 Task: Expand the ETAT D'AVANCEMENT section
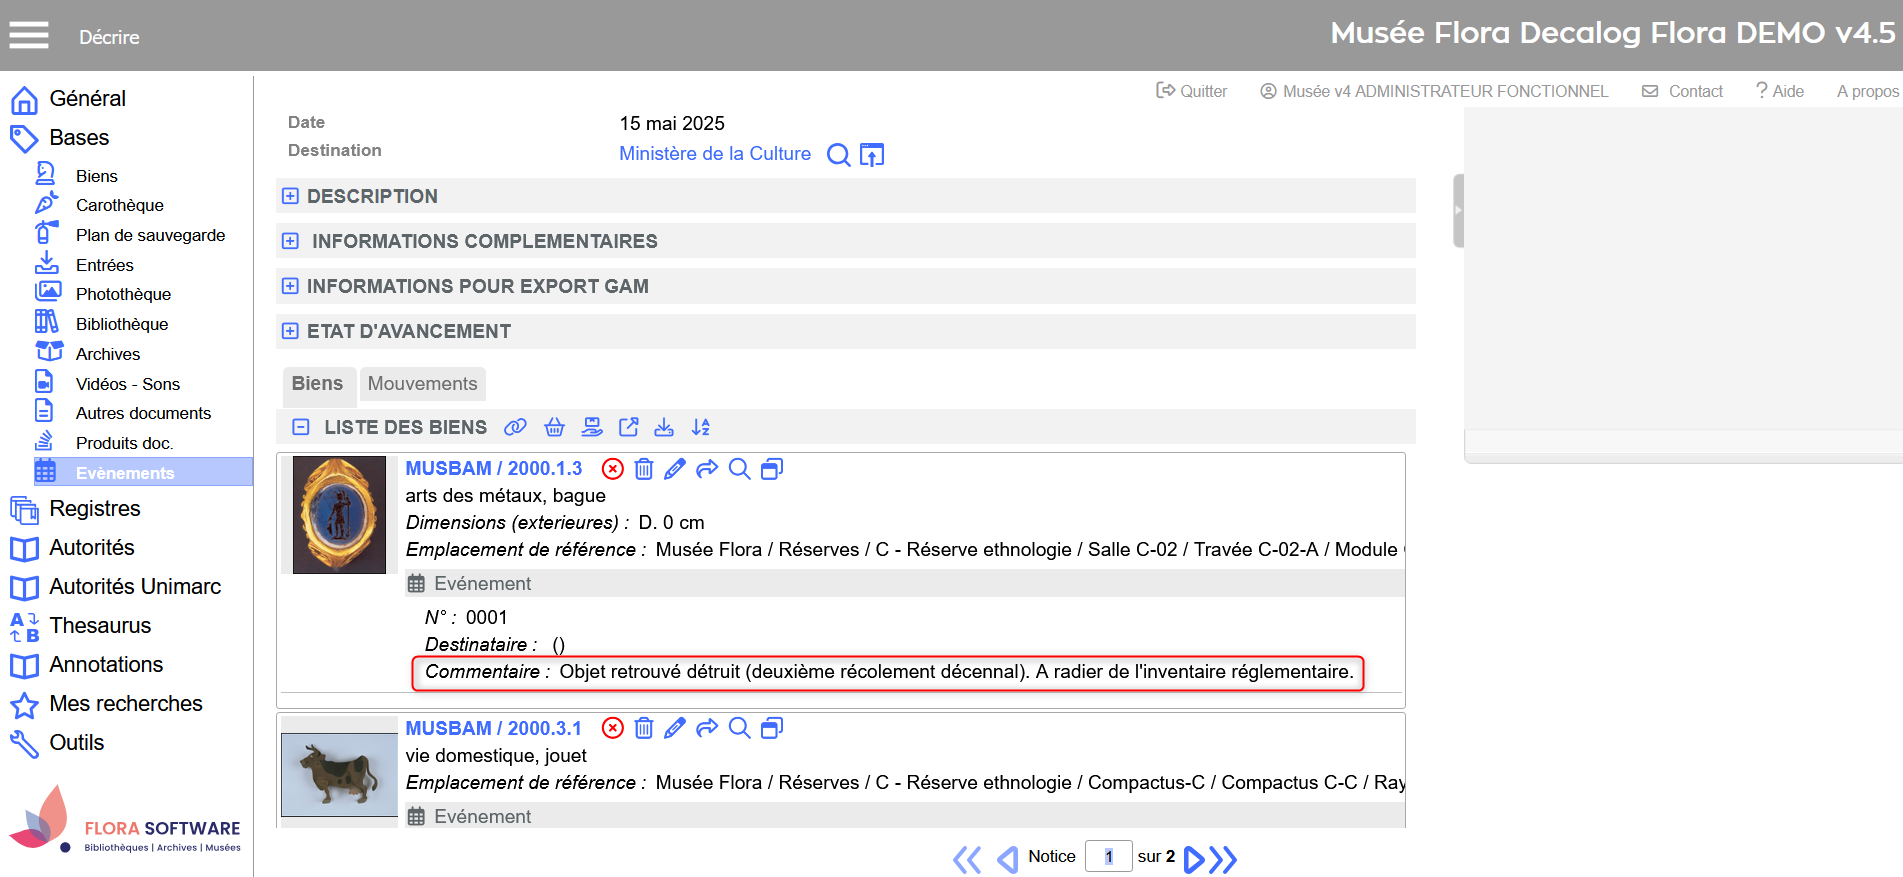pyautogui.click(x=290, y=332)
